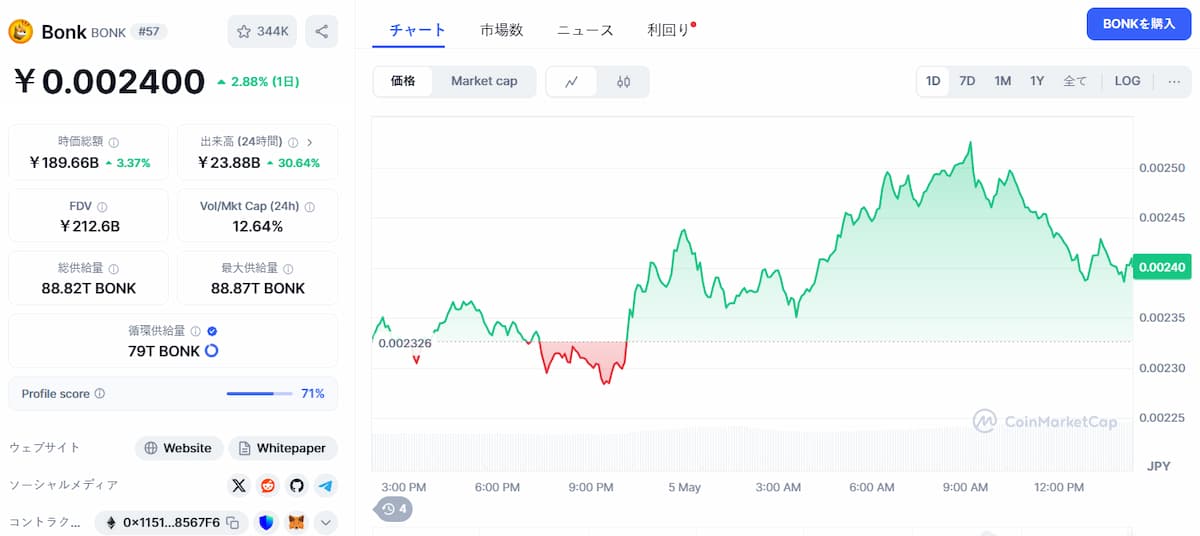Open the Whitepaper link
The width and height of the screenshot is (1200, 536).
283,448
